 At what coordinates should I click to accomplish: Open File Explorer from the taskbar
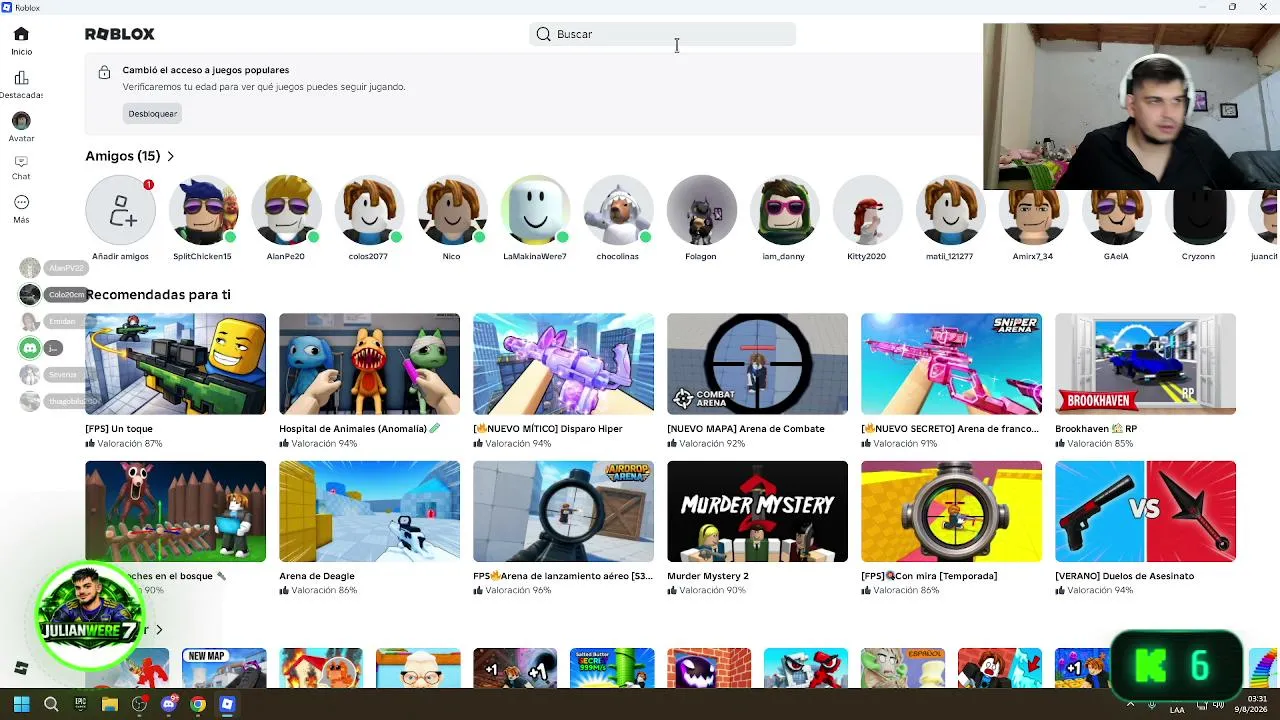click(x=110, y=704)
